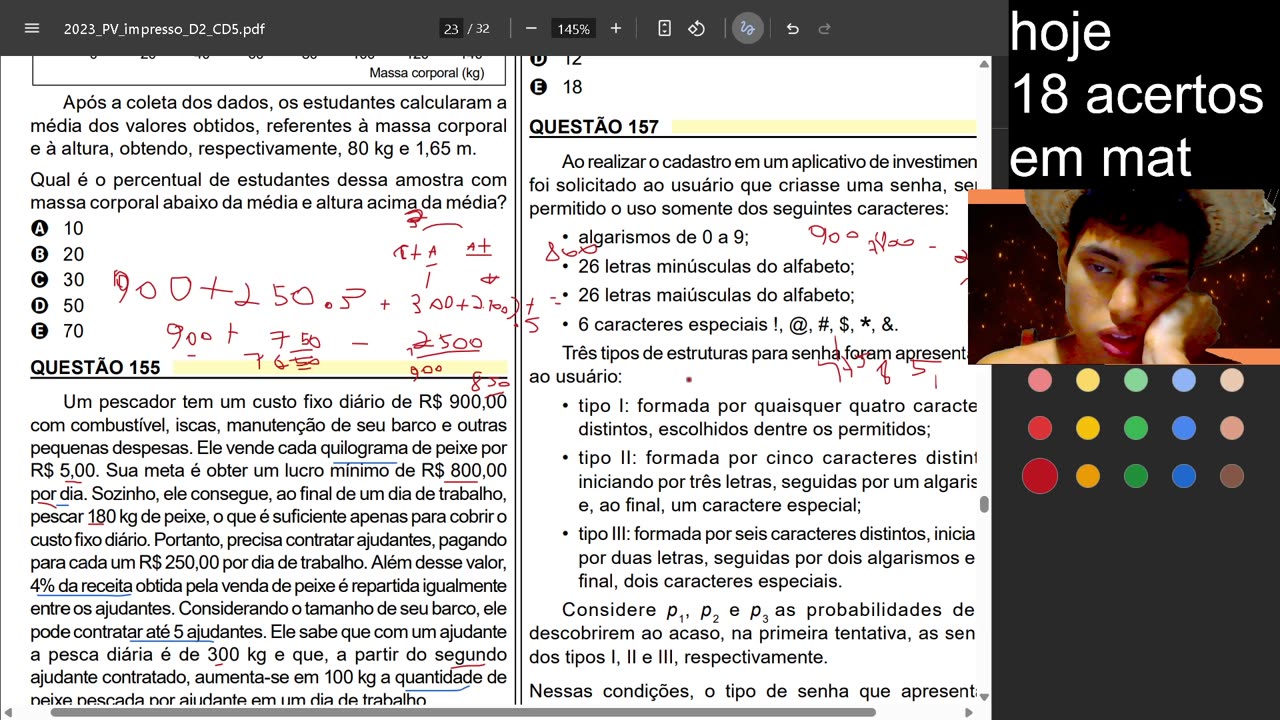Click the webcam video overlay
The width and height of the screenshot is (1280, 720).
(x=1124, y=277)
